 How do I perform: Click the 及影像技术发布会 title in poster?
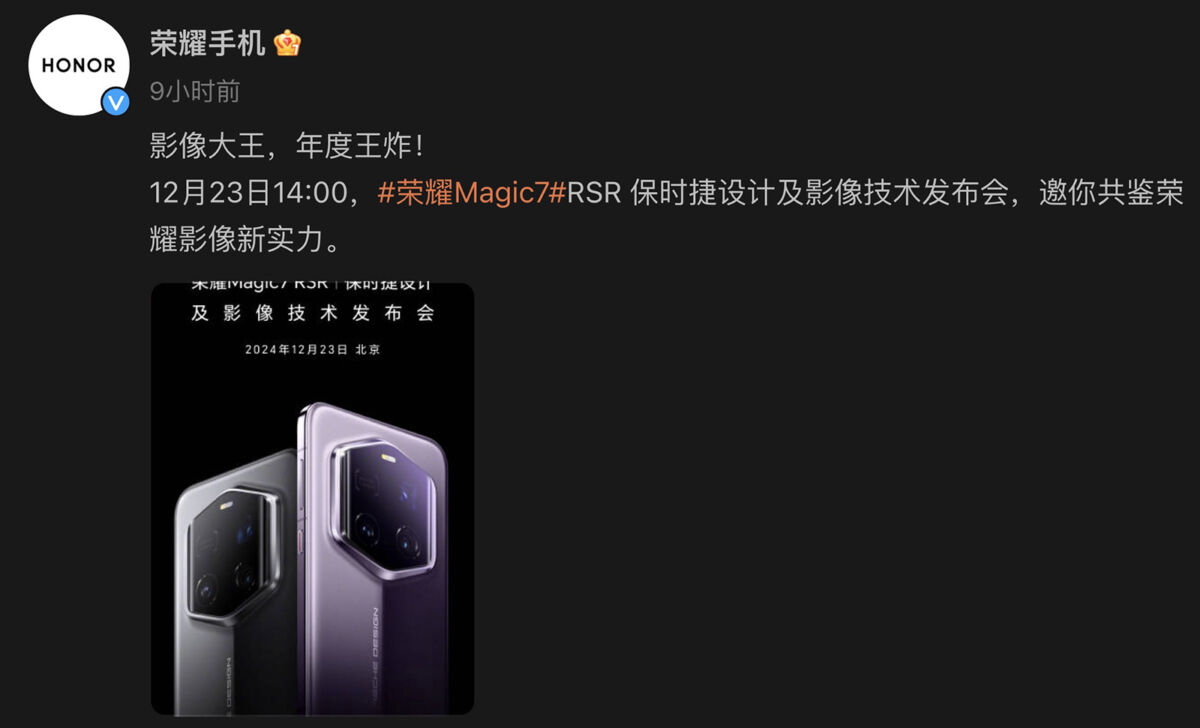pos(313,313)
